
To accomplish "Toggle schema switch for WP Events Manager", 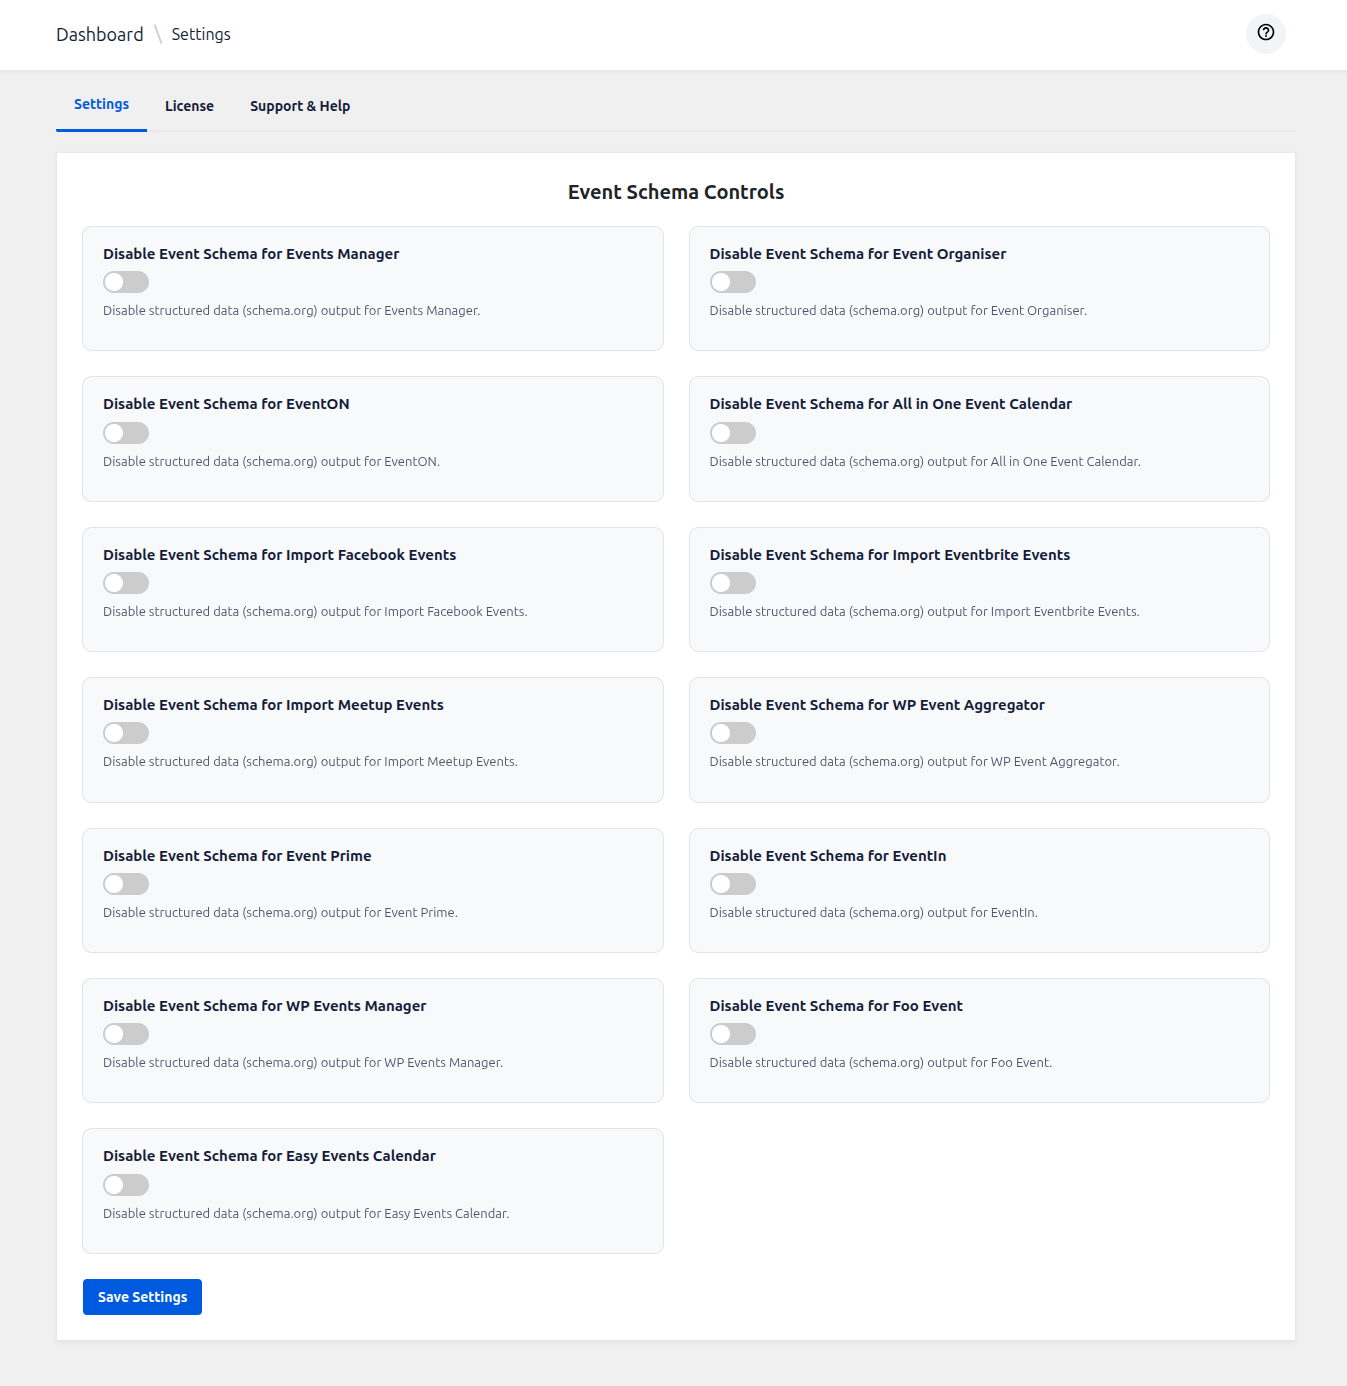I will 126,1034.
